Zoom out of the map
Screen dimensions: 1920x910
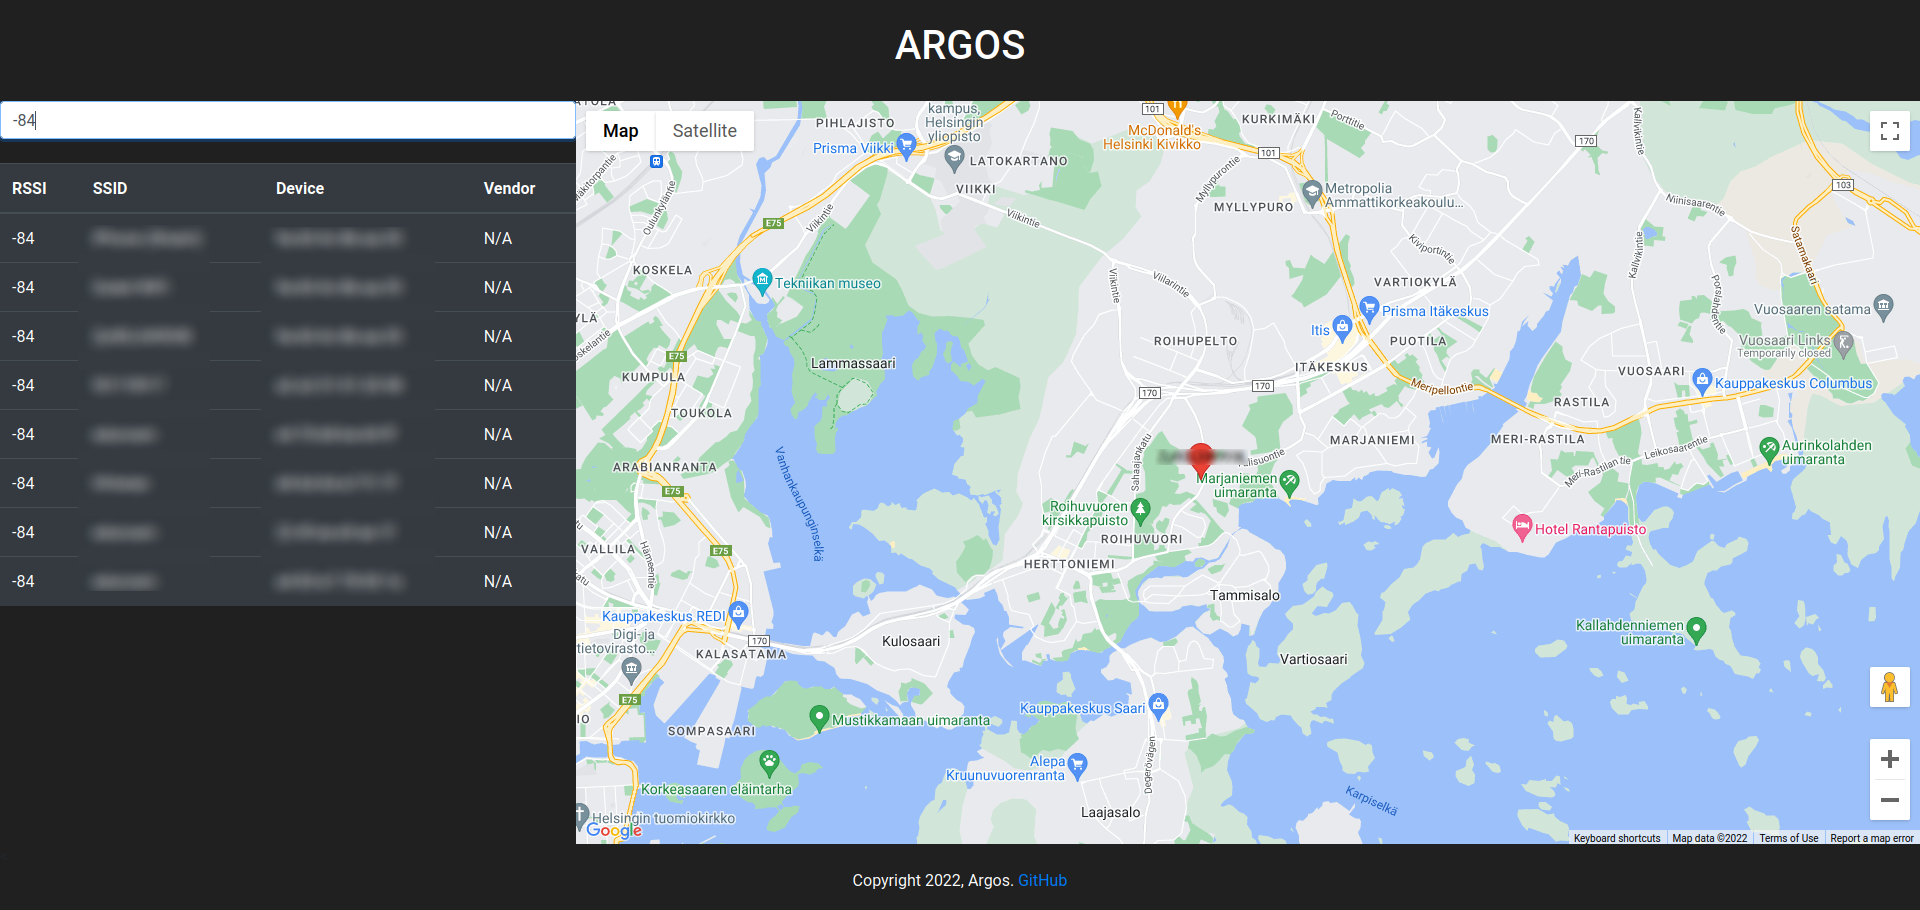coord(1889,800)
